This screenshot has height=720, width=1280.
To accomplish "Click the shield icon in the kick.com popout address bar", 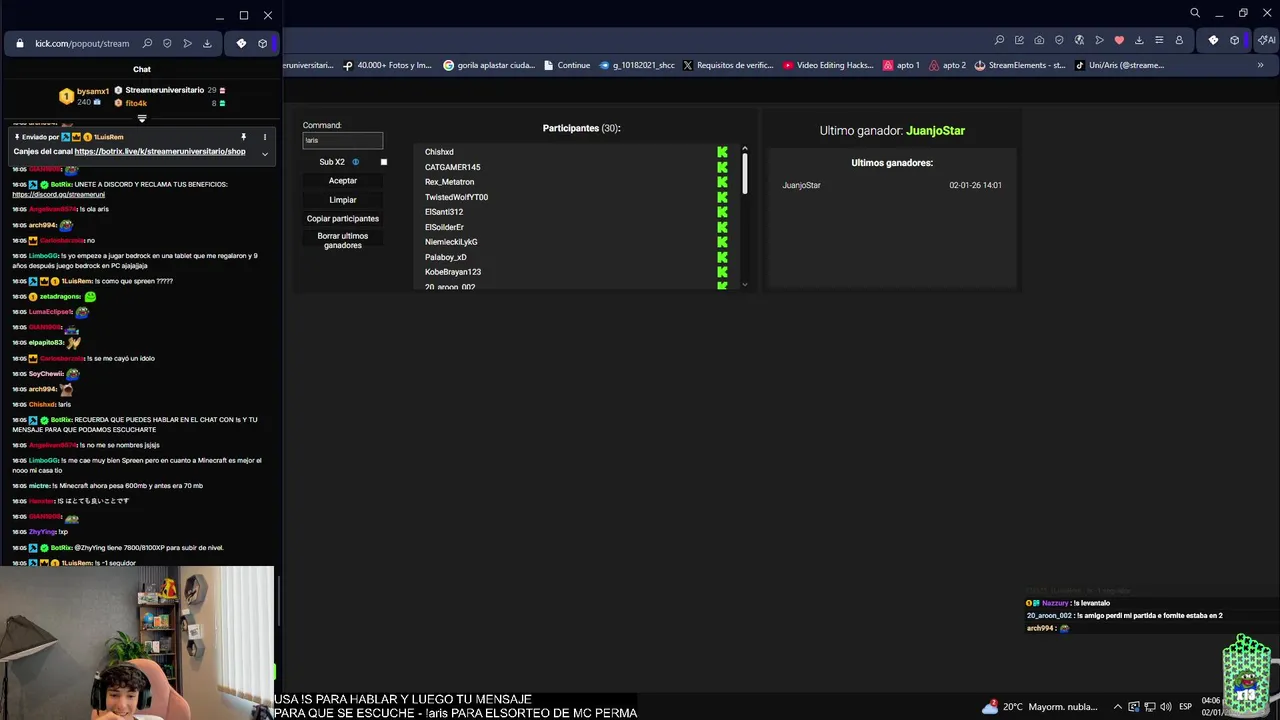I will [x=167, y=43].
